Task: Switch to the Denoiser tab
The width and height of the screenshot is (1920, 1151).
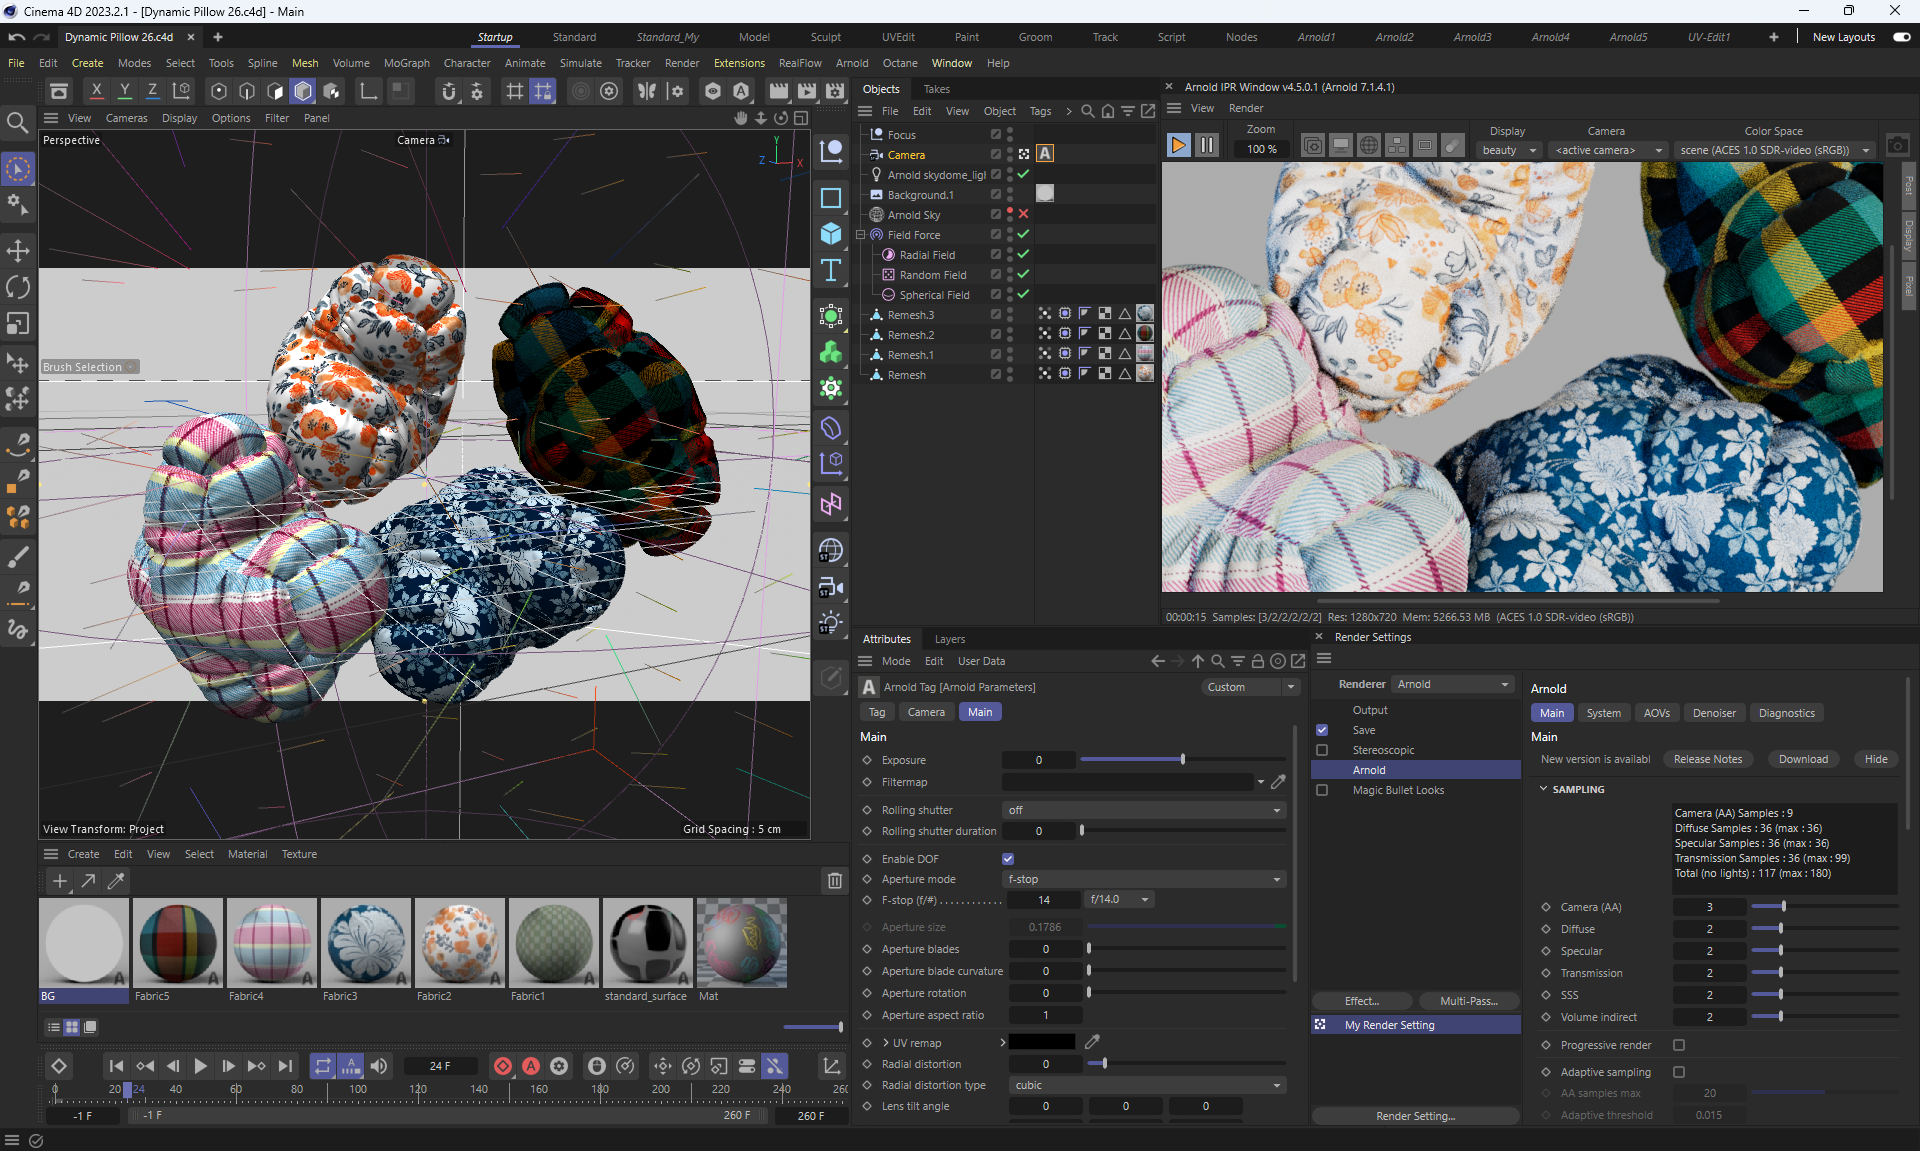Action: 1714,713
